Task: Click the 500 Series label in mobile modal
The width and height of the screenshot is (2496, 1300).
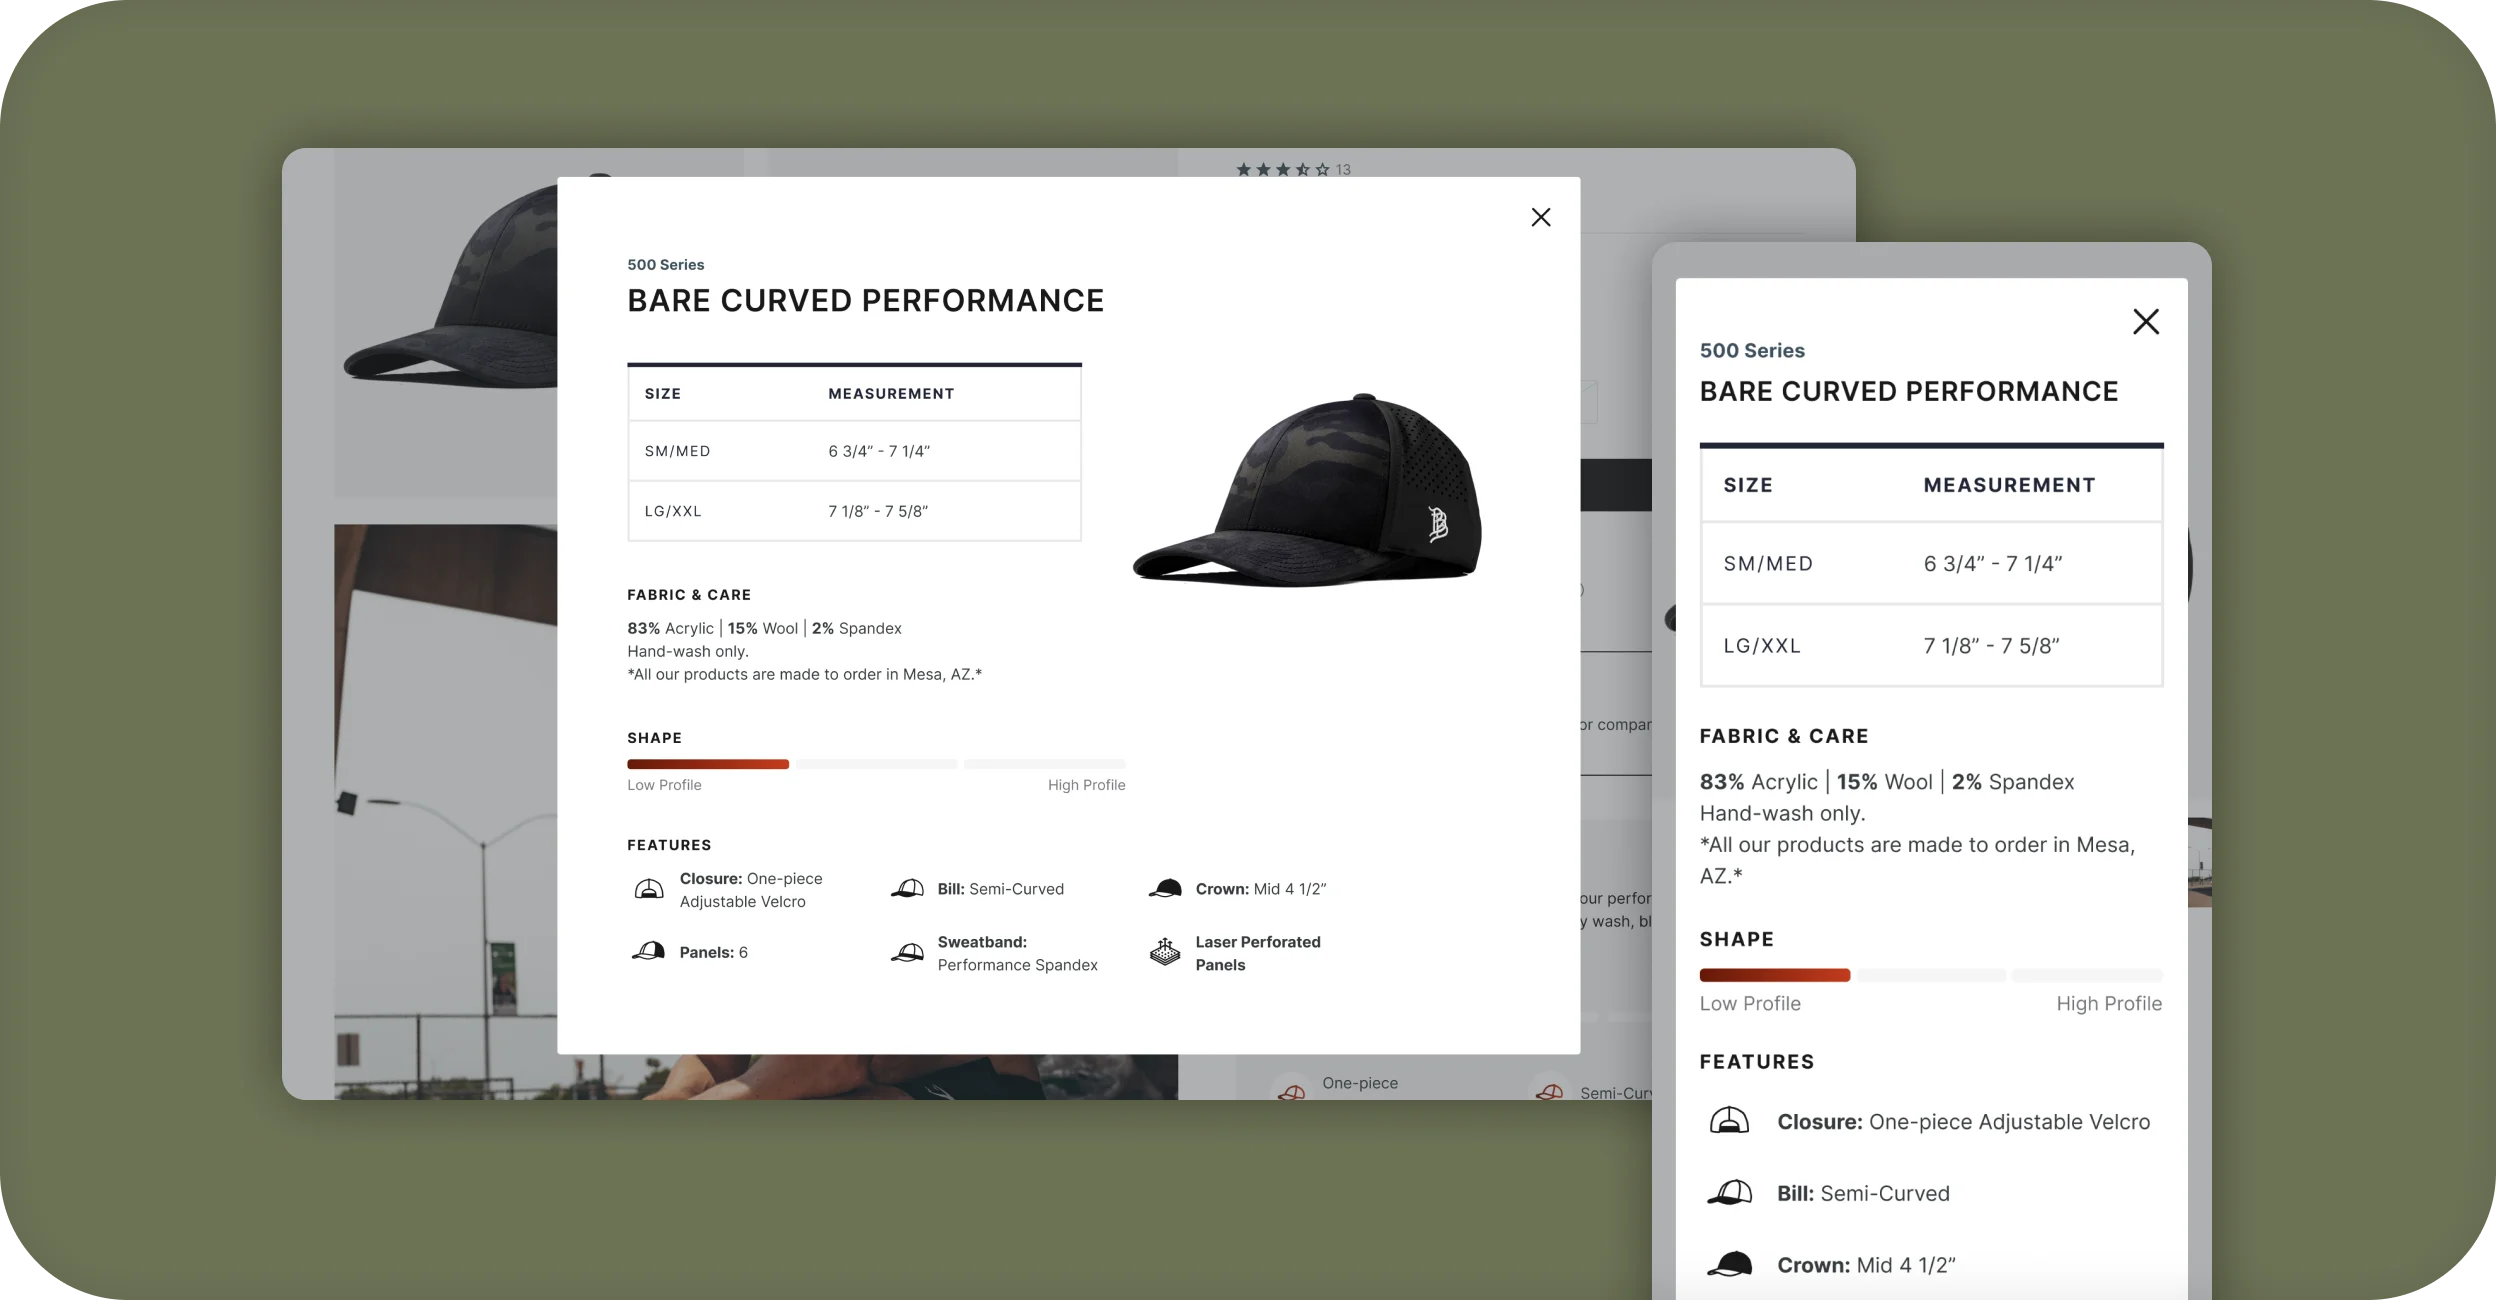Action: 1752,351
